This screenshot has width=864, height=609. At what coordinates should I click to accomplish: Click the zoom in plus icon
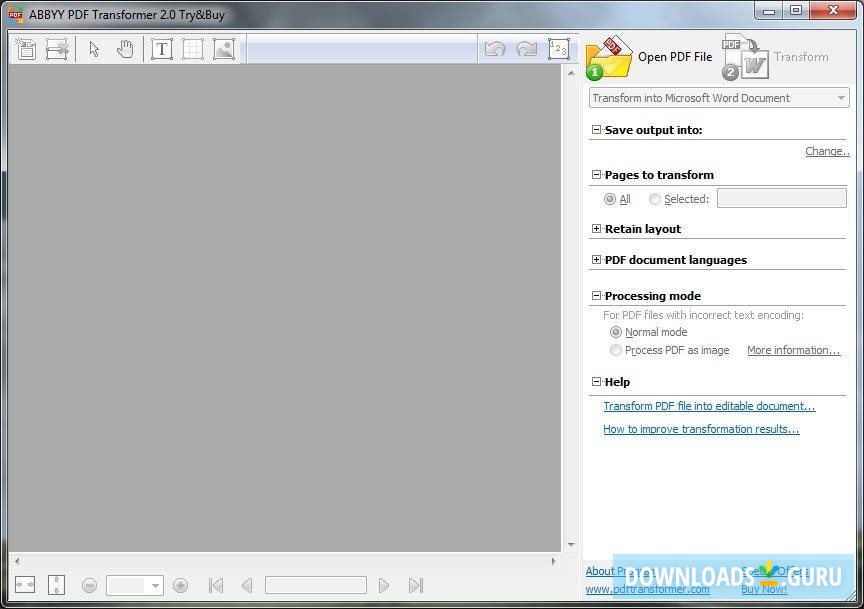(180, 585)
